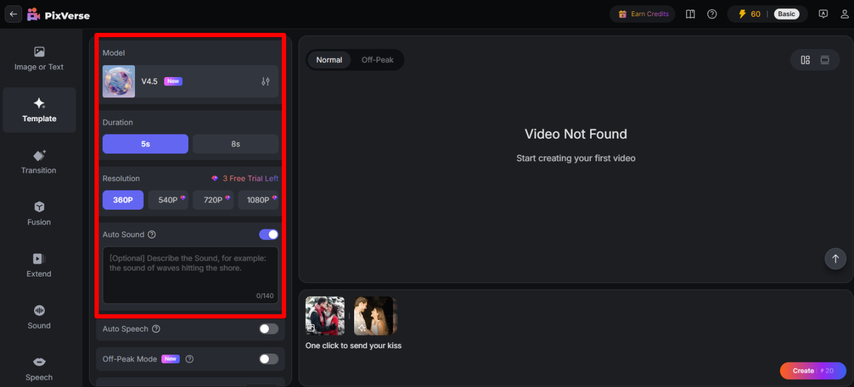
Task: Click the V4.5 model thumbnail
Action: pyautogui.click(x=119, y=82)
